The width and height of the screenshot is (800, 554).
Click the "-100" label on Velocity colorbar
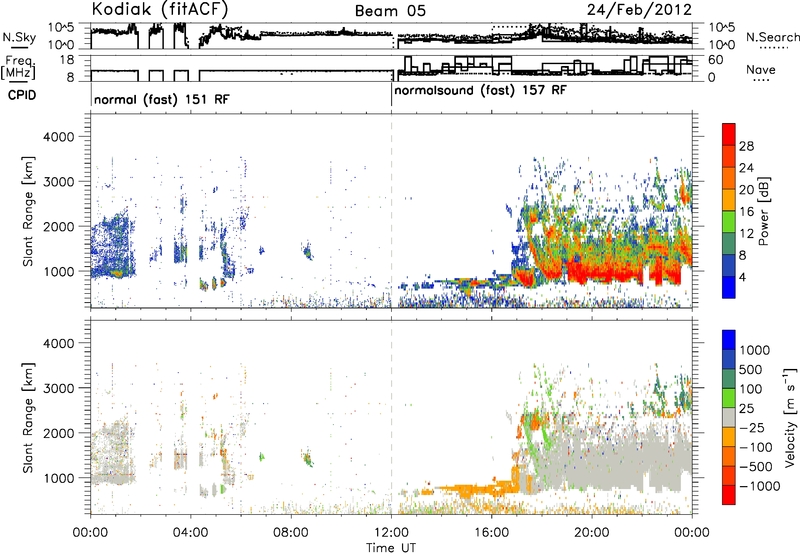click(756, 447)
